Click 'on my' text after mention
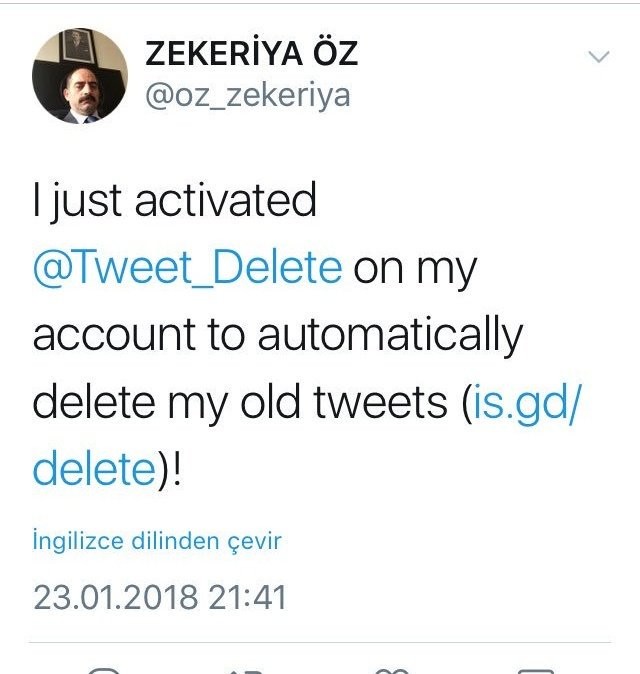Image resolution: width=640 pixels, height=674 pixels. pyautogui.click(x=416, y=268)
